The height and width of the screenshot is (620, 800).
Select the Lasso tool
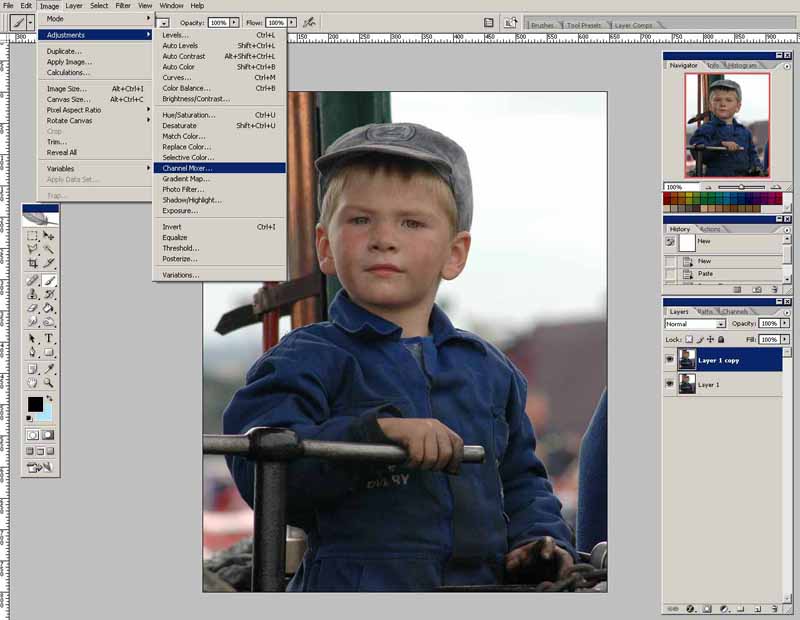pyautogui.click(x=33, y=249)
